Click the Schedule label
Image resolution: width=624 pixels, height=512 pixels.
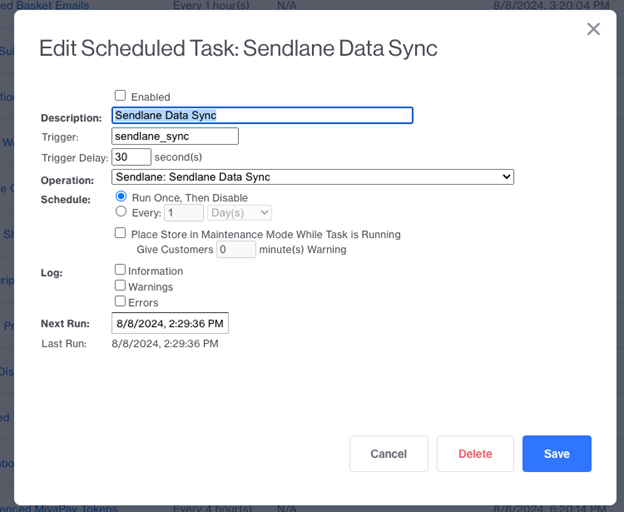(x=66, y=200)
